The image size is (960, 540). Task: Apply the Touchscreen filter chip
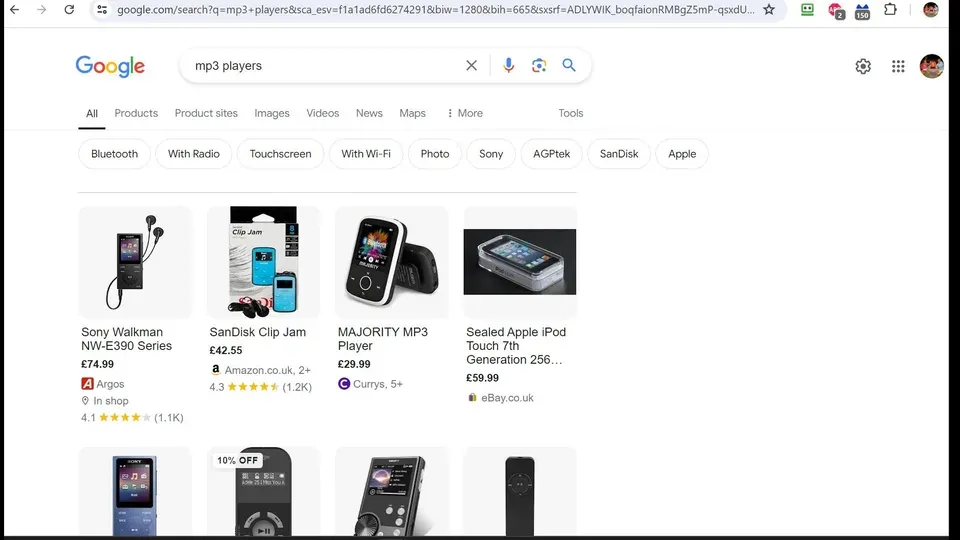[x=280, y=154]
